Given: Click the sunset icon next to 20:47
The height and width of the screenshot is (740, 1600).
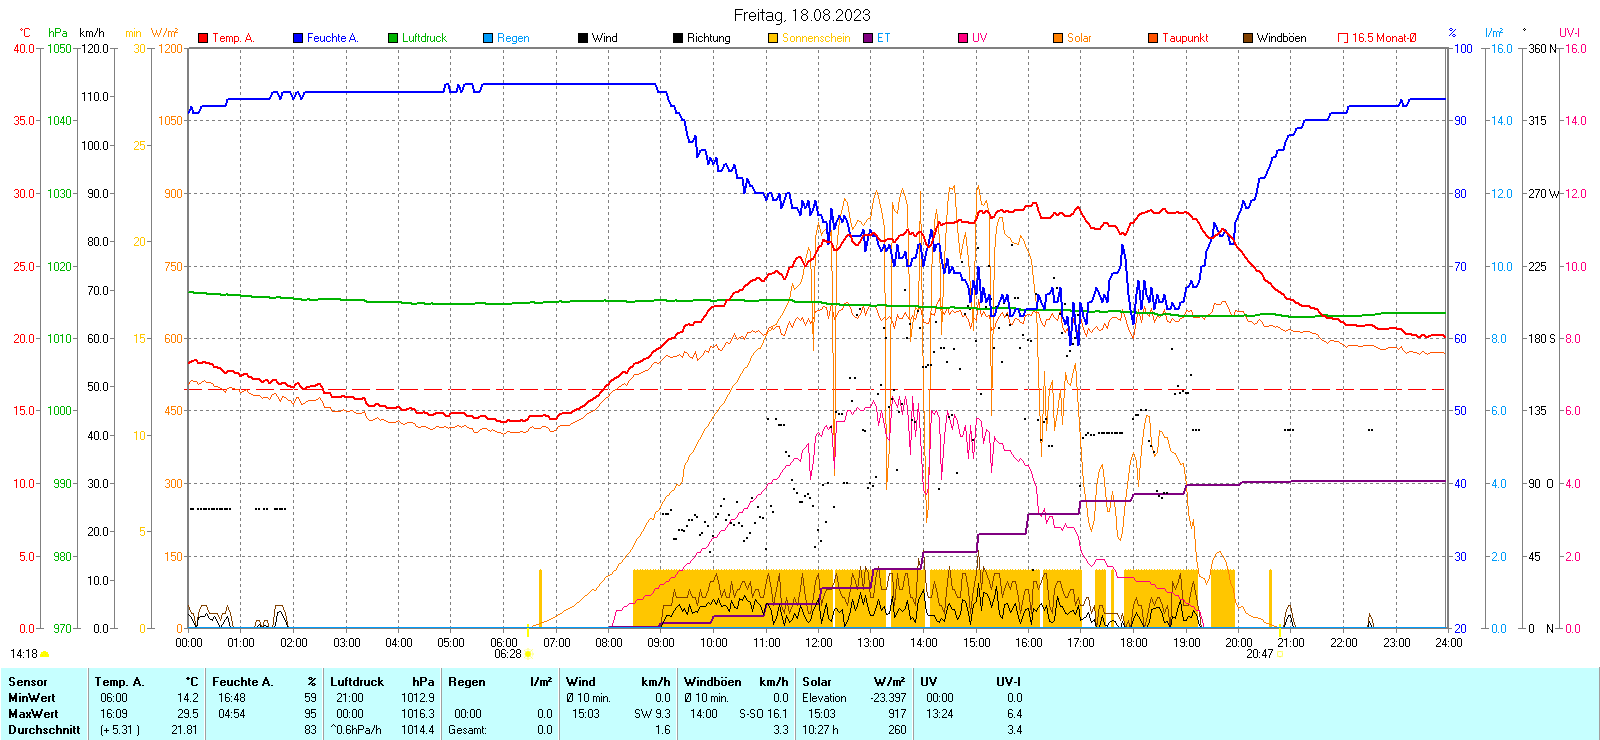Looking at the screenshot, I should click(1281, 654).
